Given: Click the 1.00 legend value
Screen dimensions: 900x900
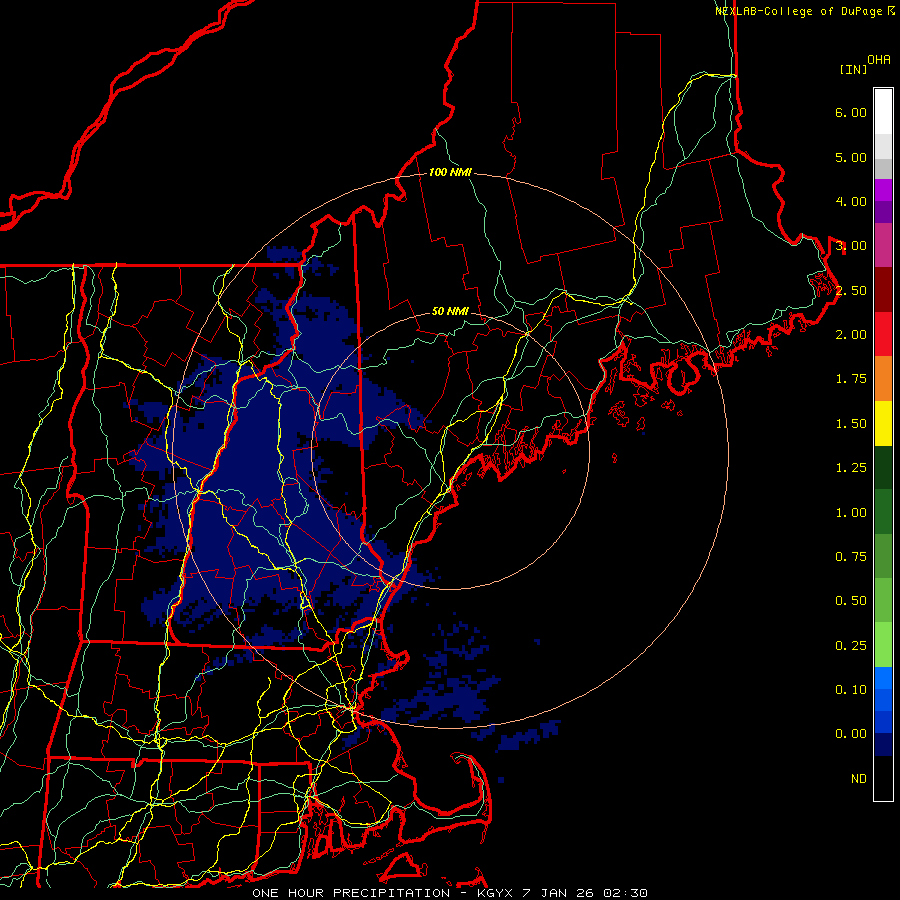Looking at the screenshot, I should tap(851, 513).
